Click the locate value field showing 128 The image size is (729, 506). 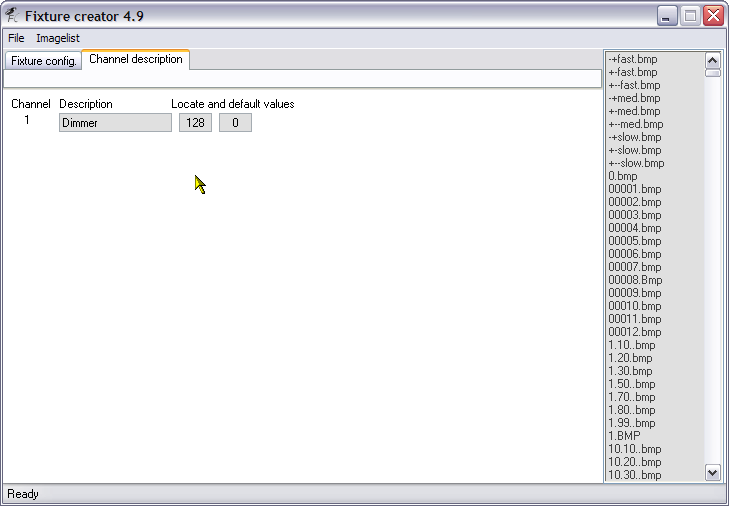pos(195,123)
